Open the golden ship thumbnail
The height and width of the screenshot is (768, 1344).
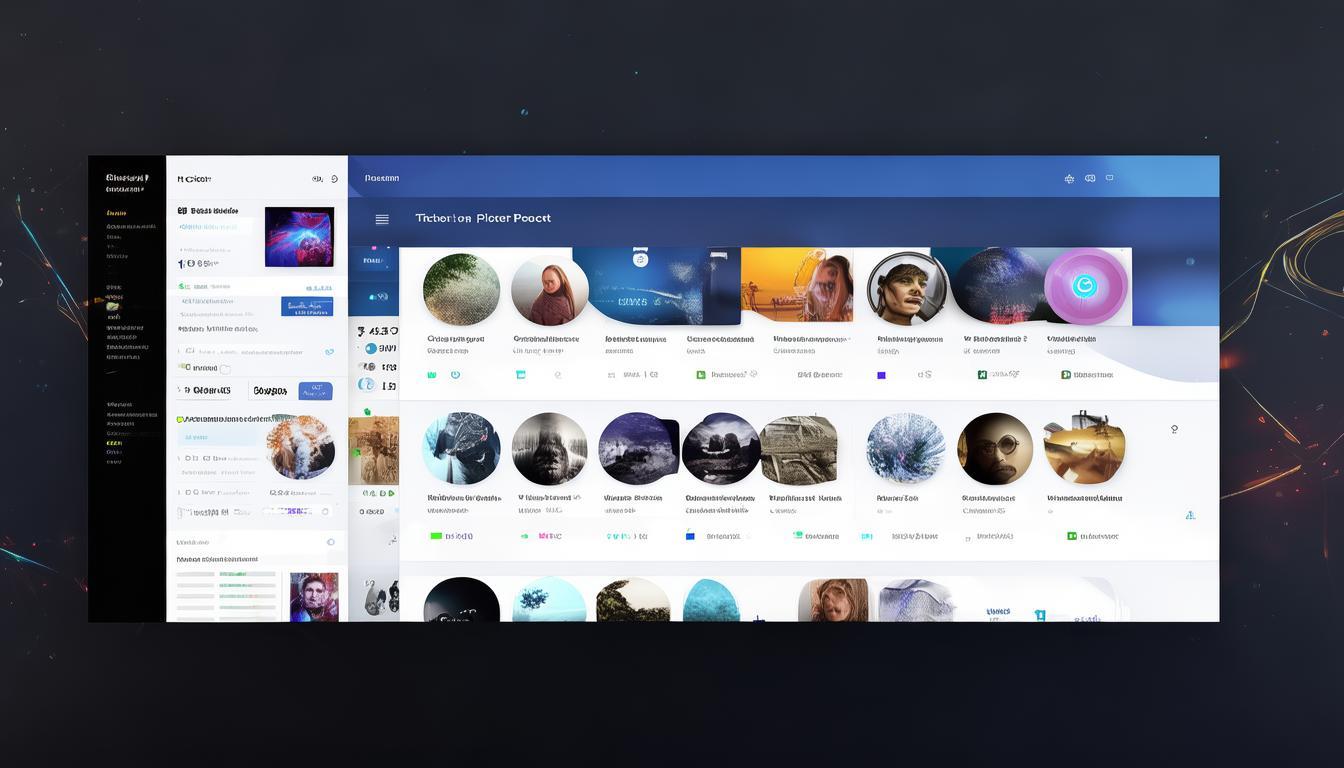point(1084,447)
